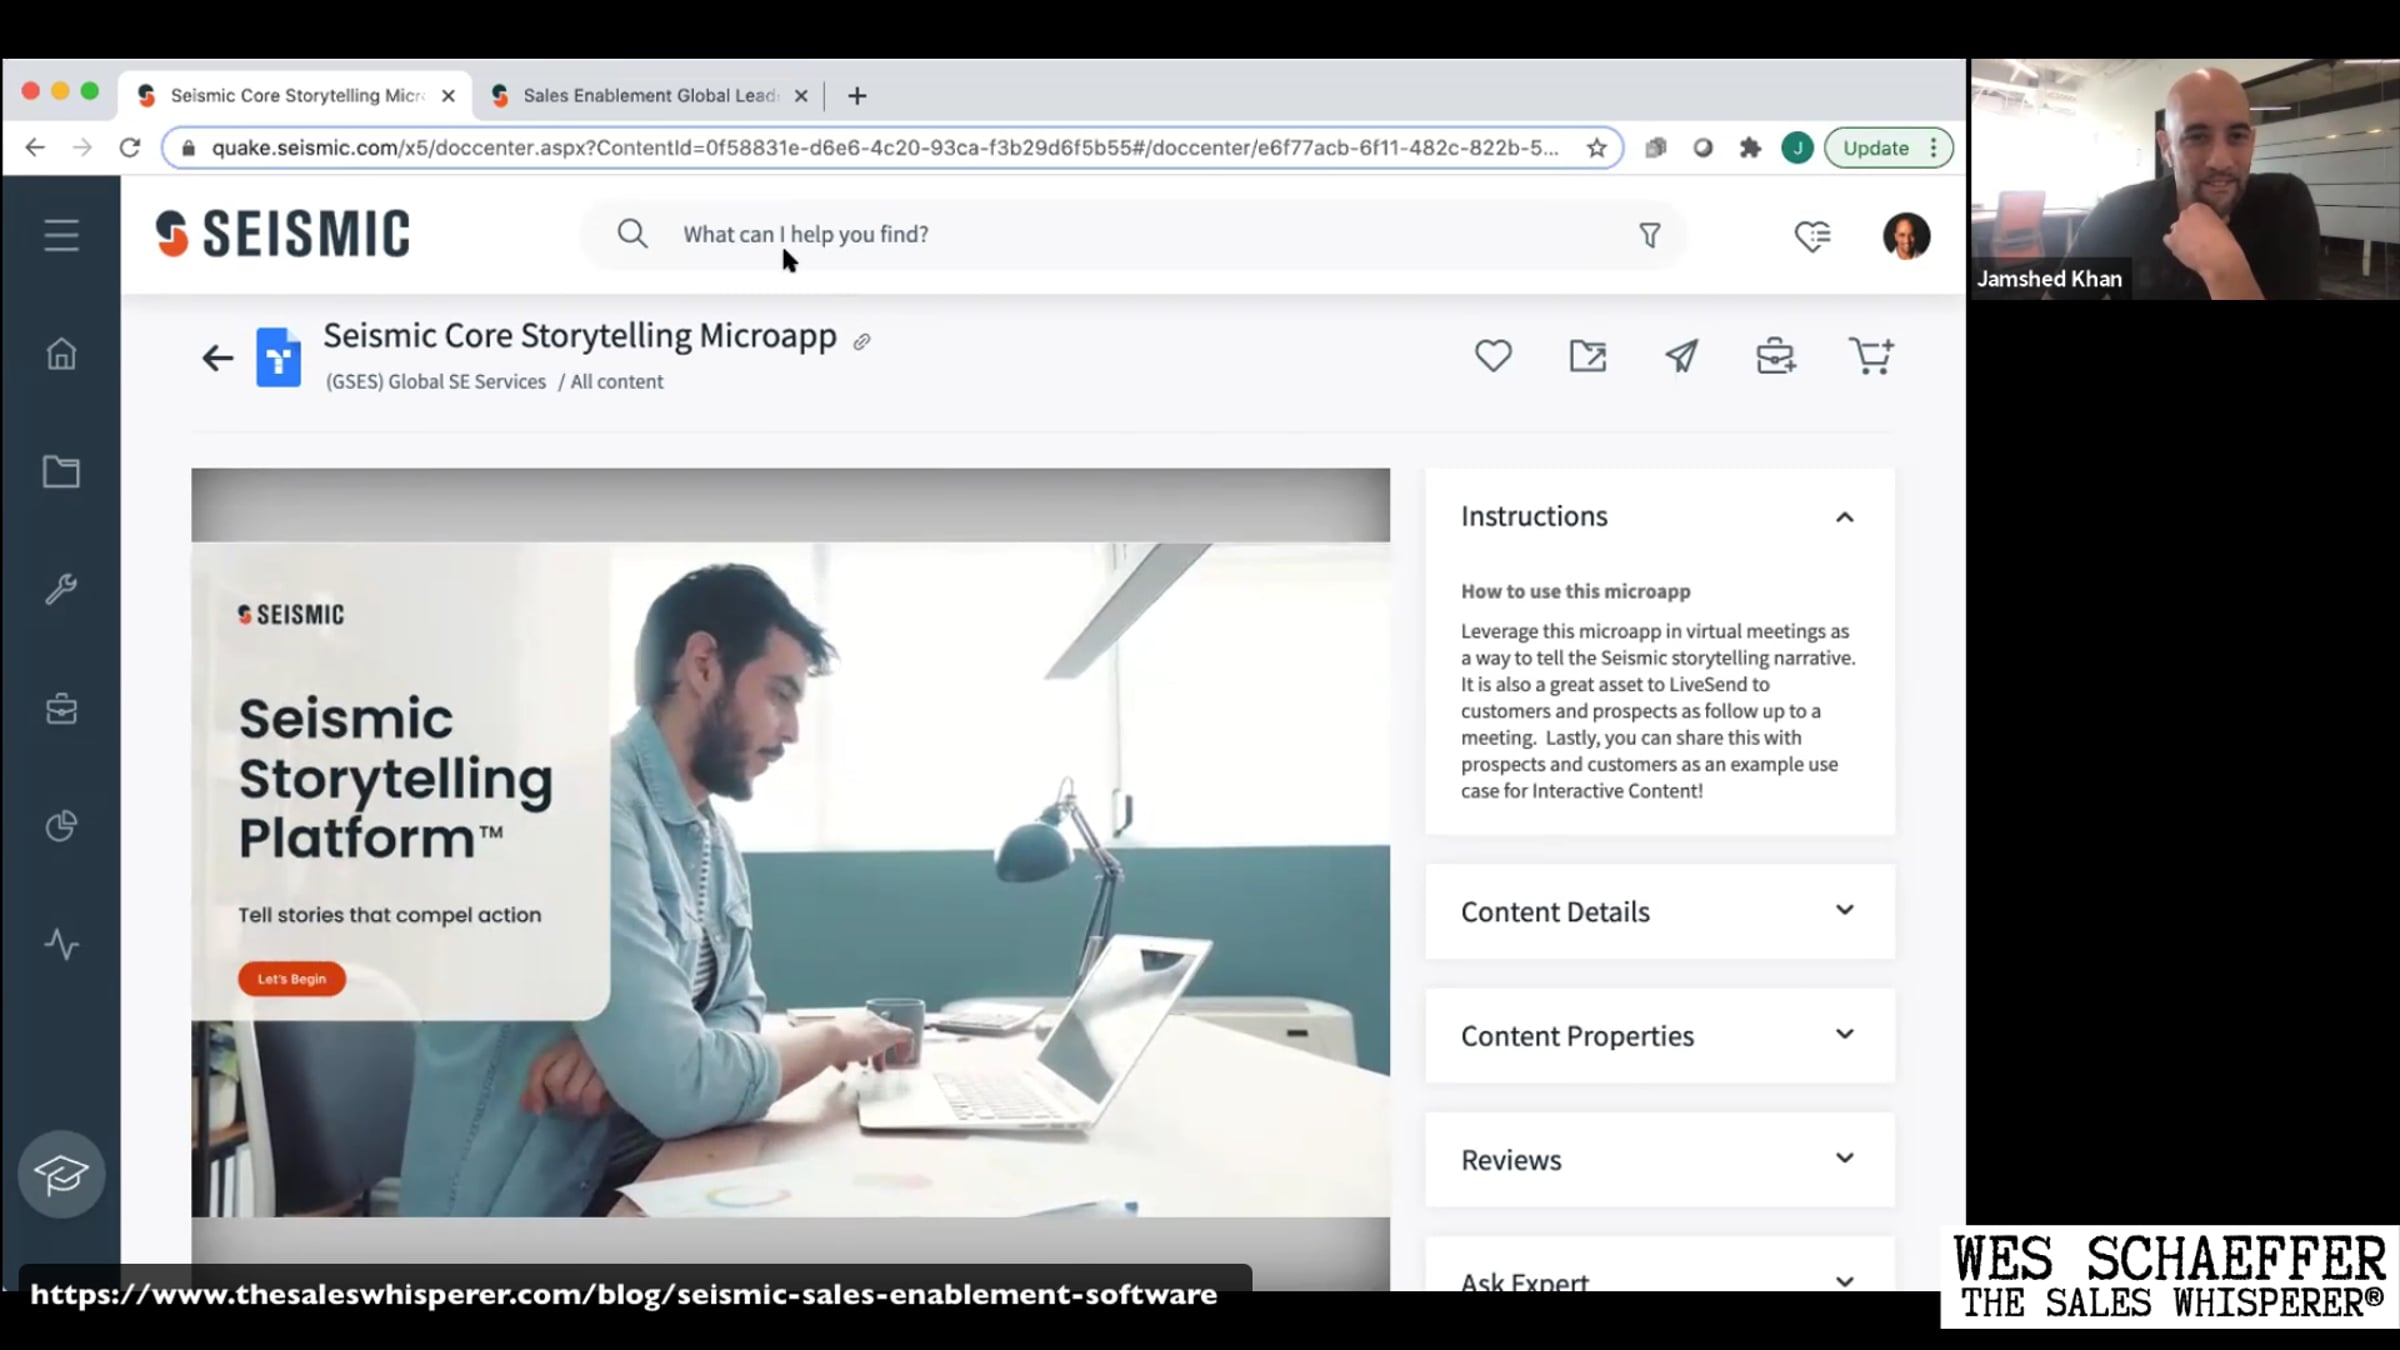Collapse the Instructions panel
Image resolution: width=2400 pixels, height=1350 pixels.
[x=1844, y=517]
